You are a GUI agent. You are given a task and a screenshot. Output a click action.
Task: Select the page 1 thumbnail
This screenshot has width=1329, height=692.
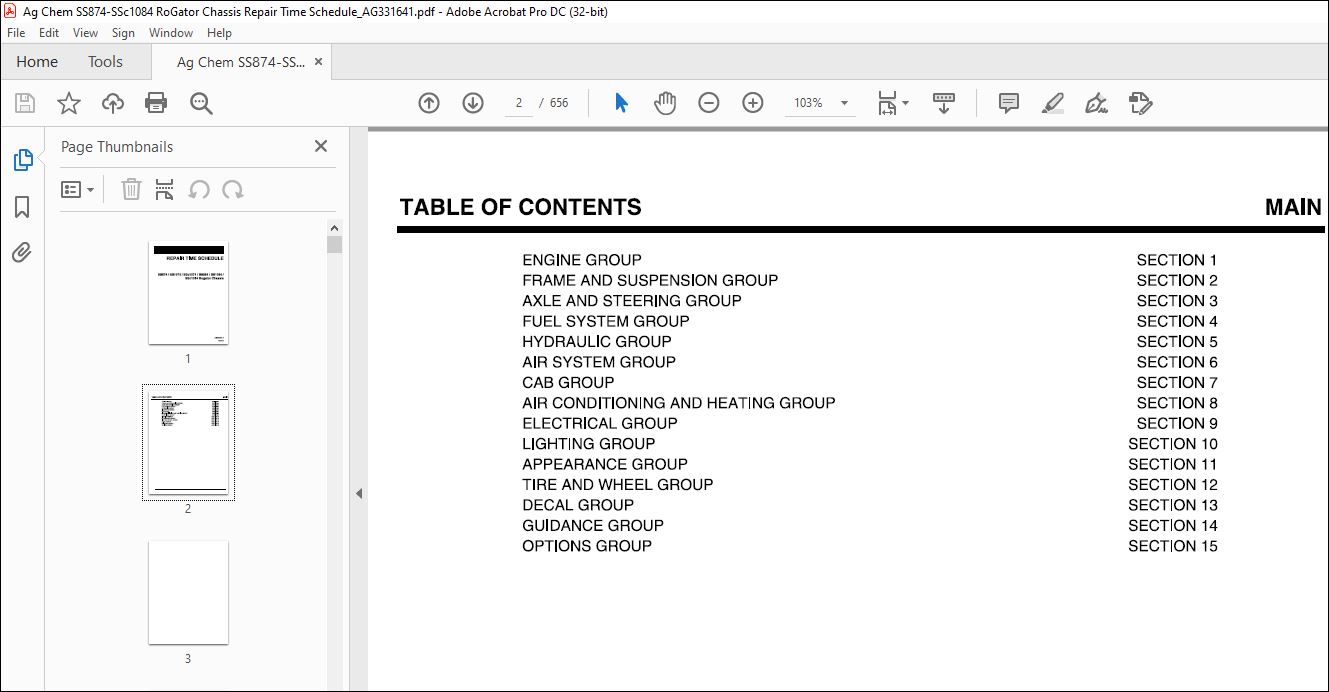click(x=188, y=293)
